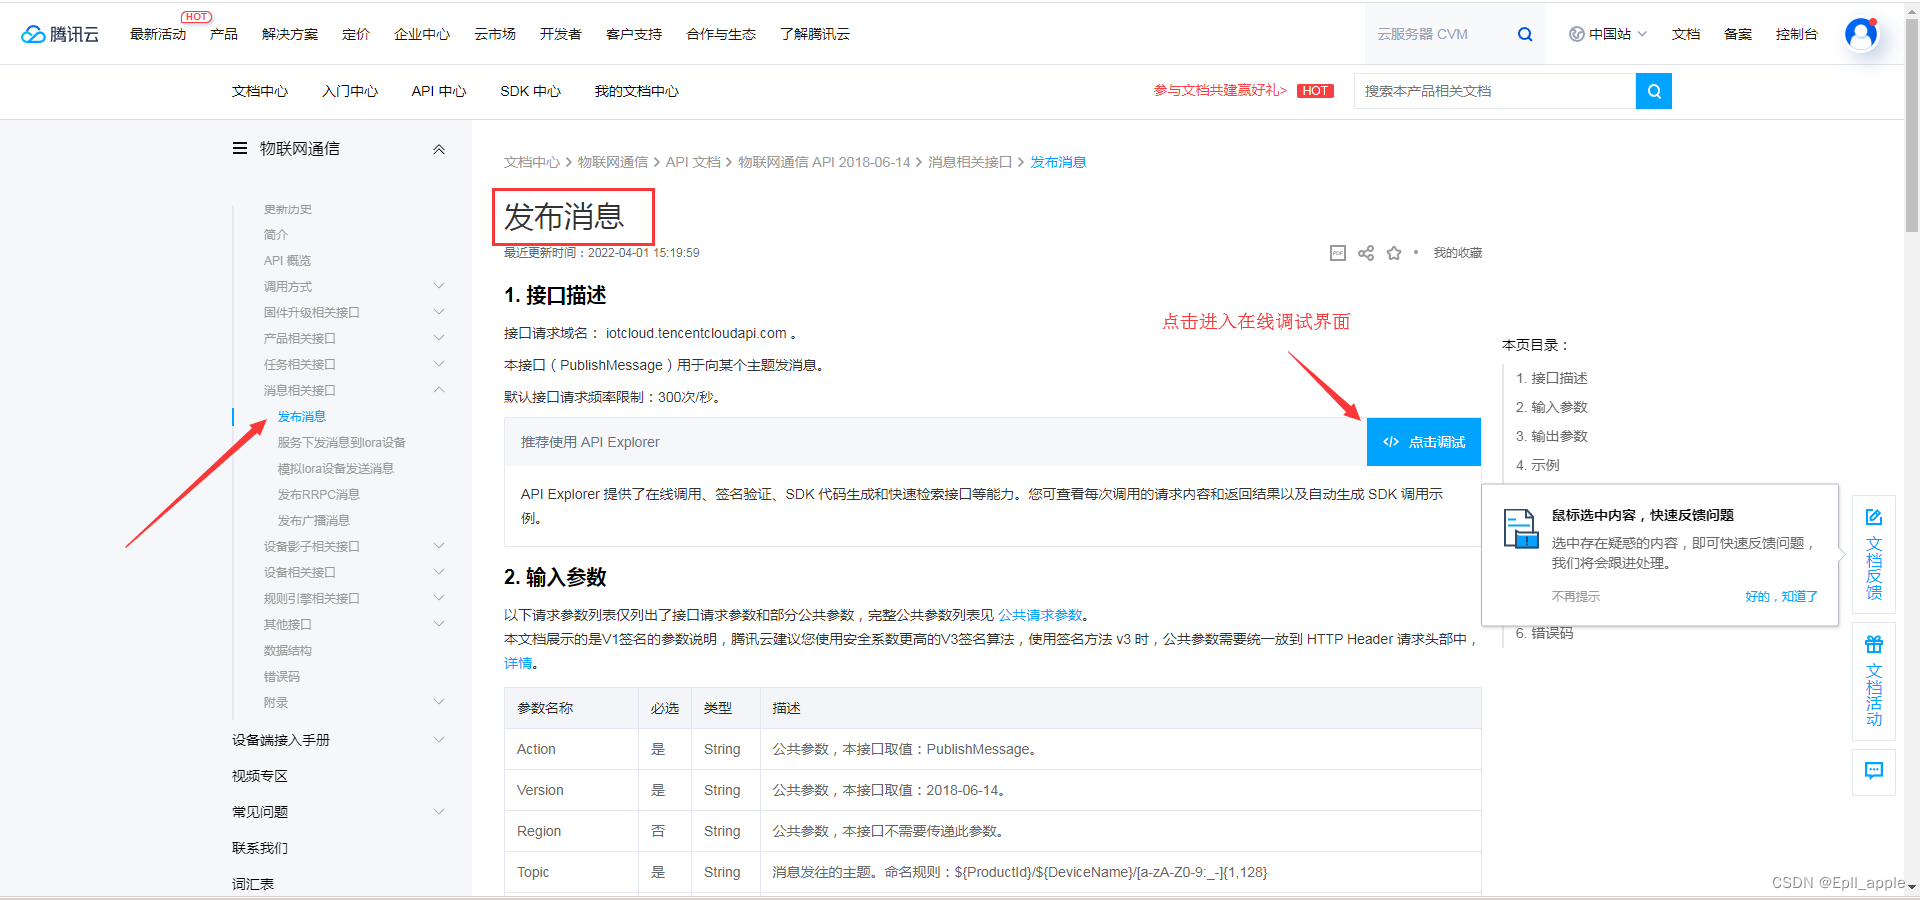1920x900 pixels.
Task: Click 备案 in the top bar
Action: tap(1738, 34)
